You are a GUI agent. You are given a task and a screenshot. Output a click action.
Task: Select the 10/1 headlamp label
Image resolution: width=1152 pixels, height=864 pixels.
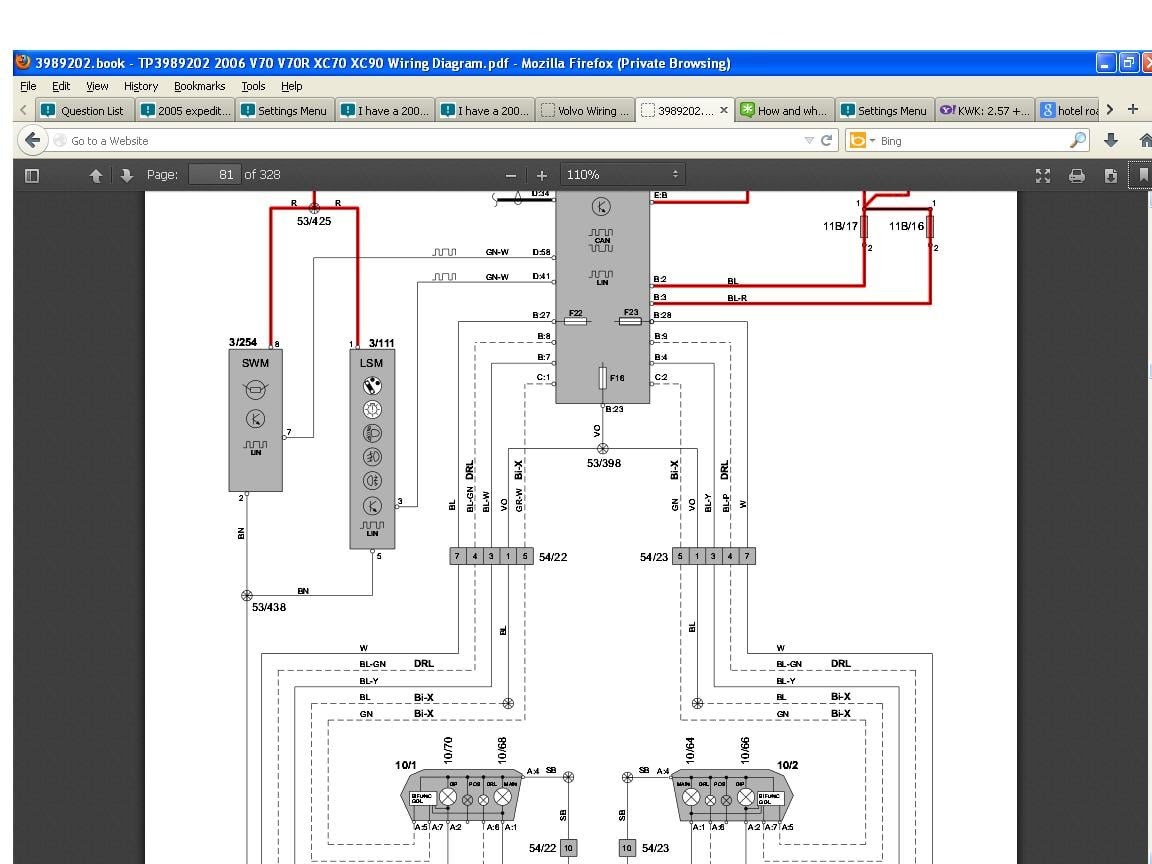point(406,766)
